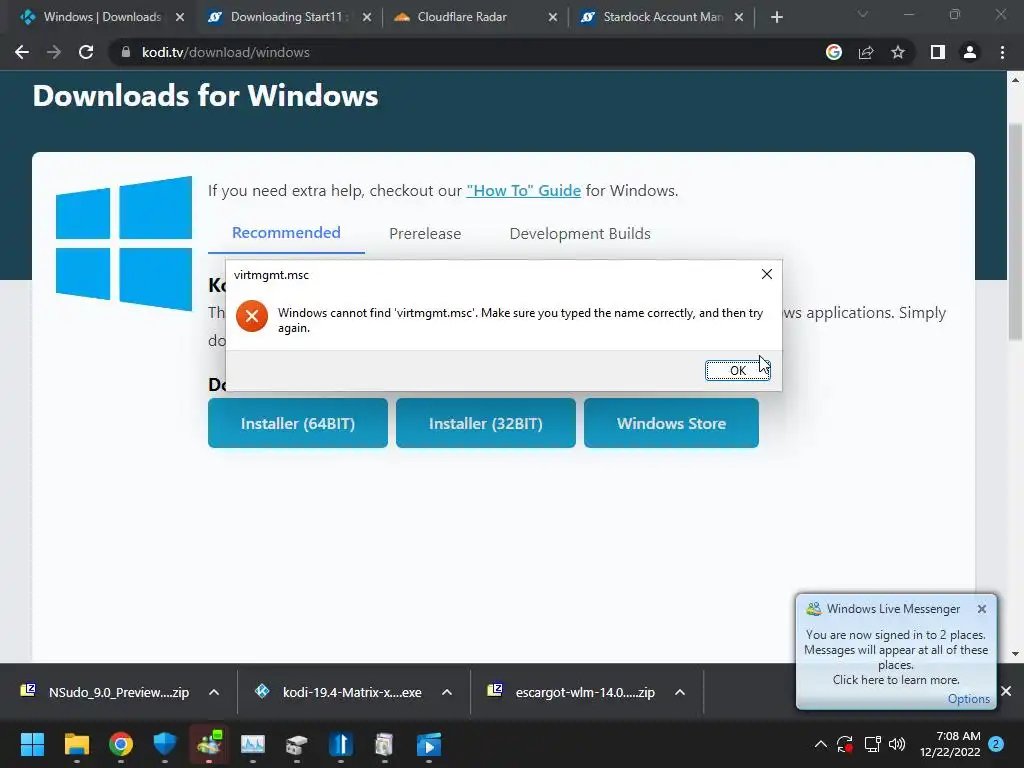Go back to the previous page
Viewport: 1024px width, 768px height.
(22, 52)
